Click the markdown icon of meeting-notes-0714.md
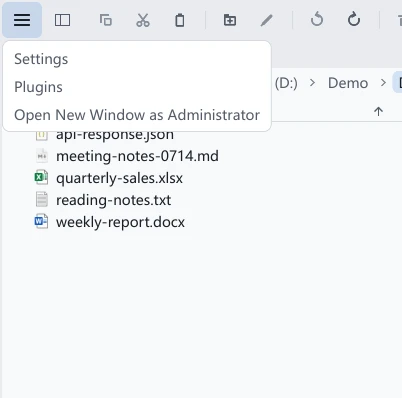The width and height of the screenshot is (402, 398). pos(42,156)
